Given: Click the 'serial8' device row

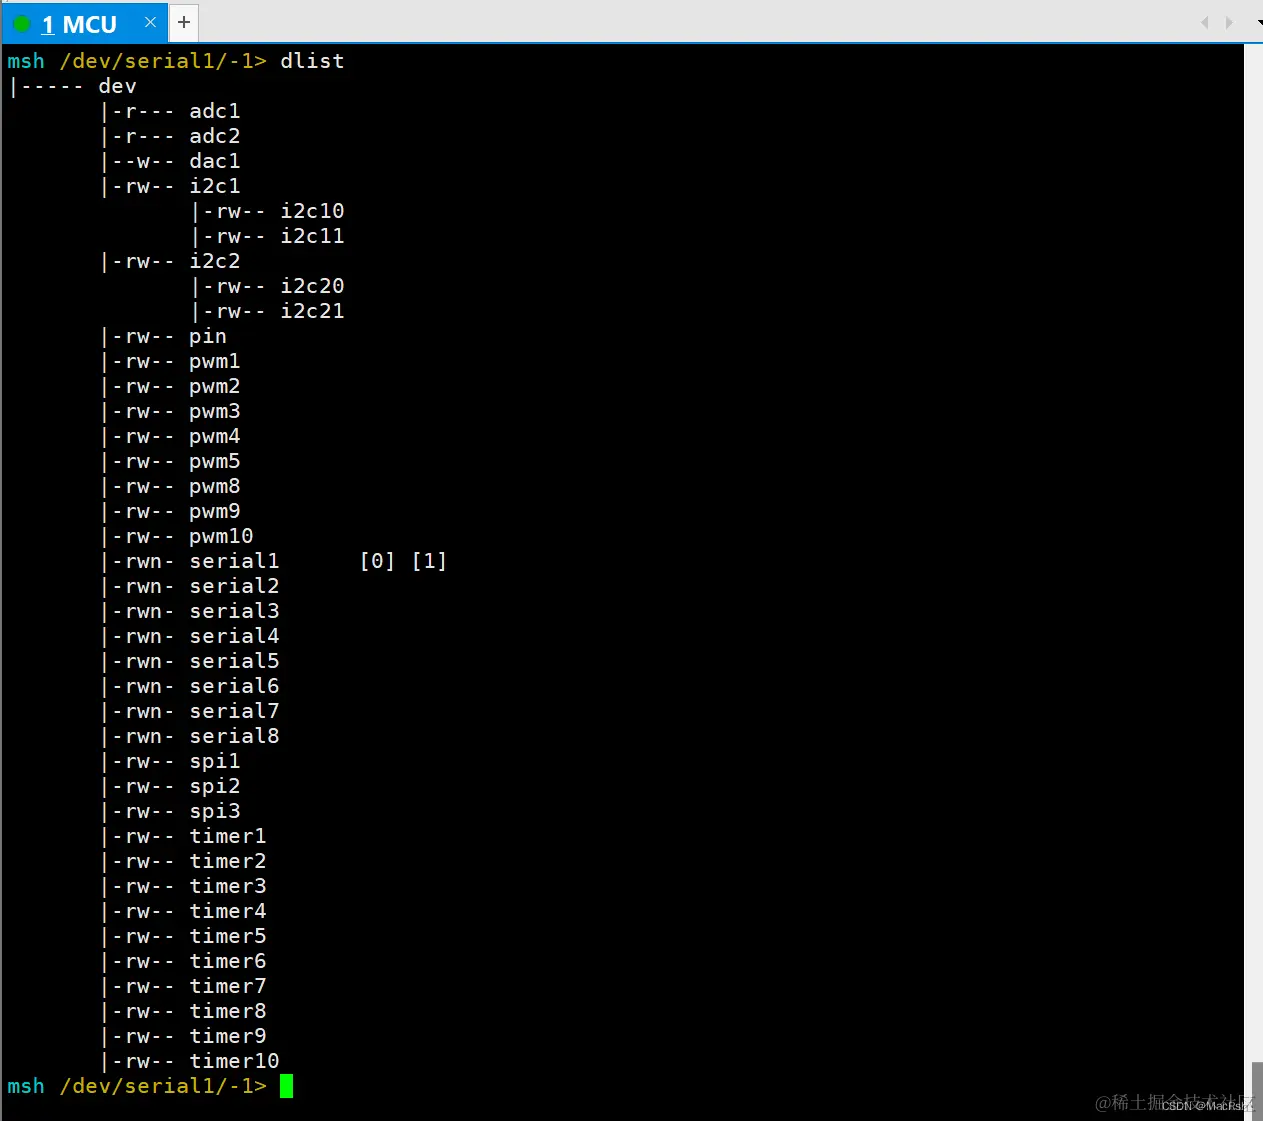Looking at the screenshot, I should (x=190, y=736).
